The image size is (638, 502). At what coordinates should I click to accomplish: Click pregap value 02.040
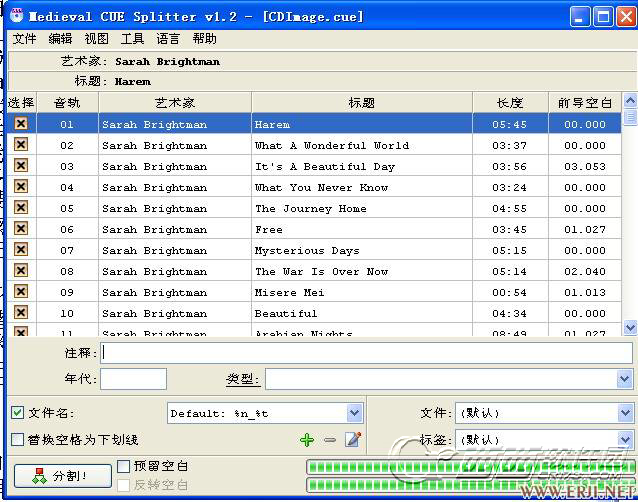[x=585, y=271]
